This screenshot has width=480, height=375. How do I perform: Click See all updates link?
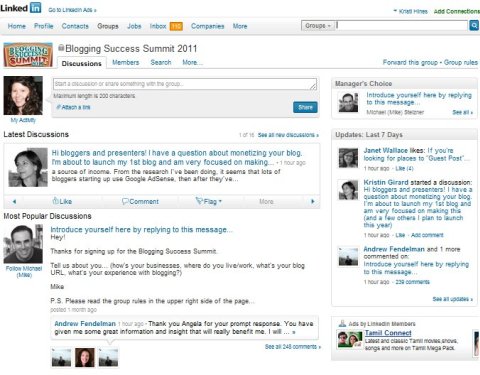click(x=452, y=299)
